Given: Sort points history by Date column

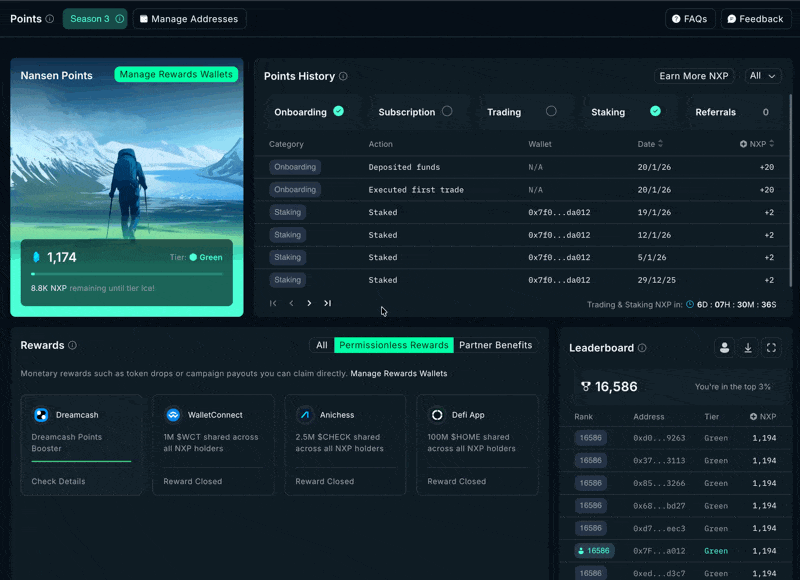Looking at the screenshot, I should tap(650, 144).
